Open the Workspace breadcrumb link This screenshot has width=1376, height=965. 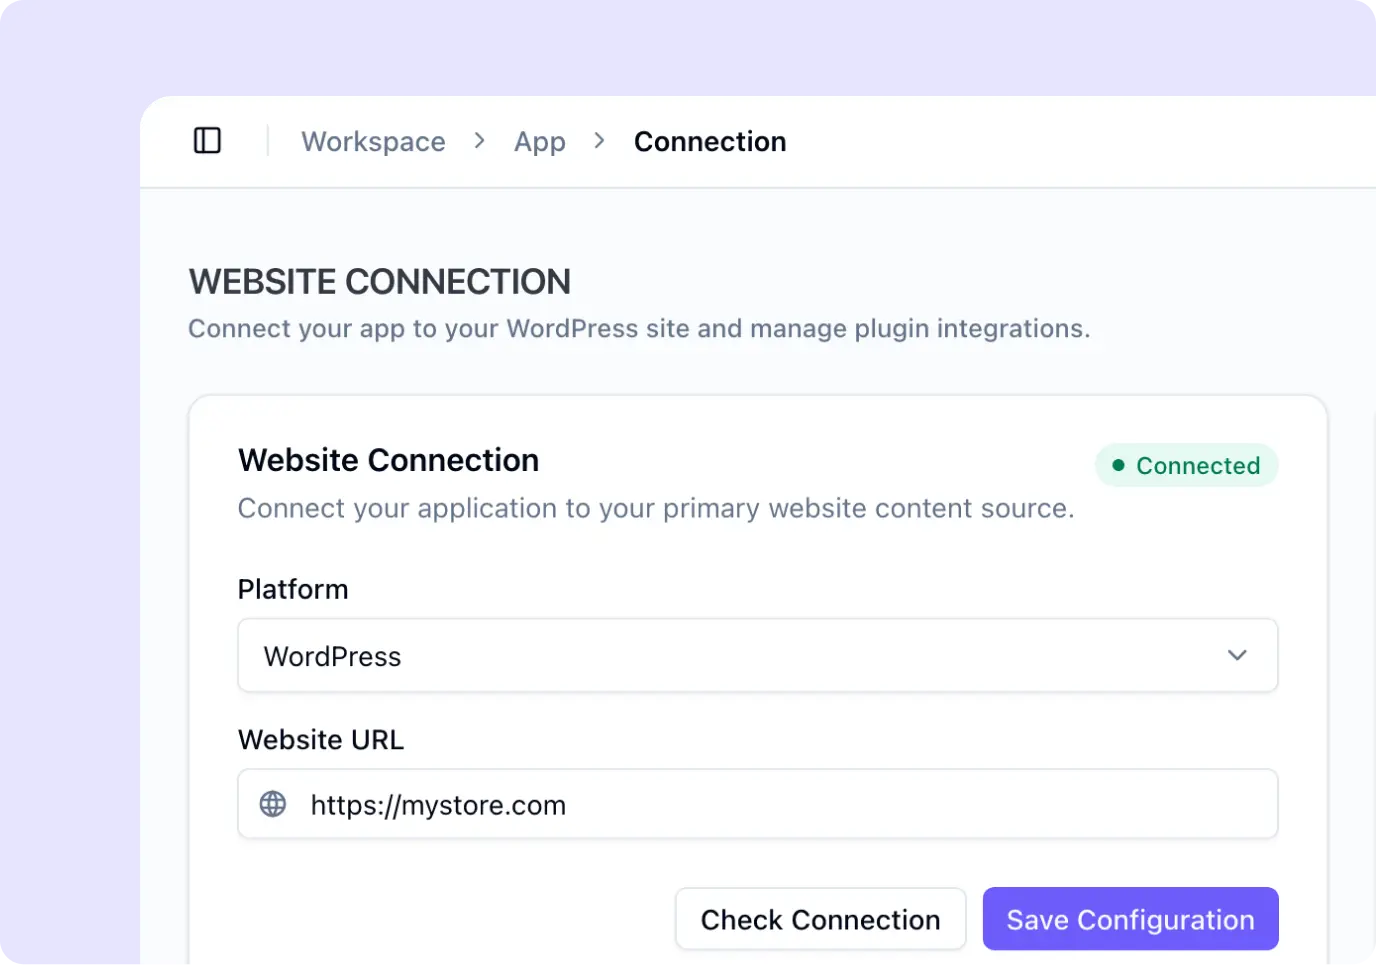[x=373, y=141]
